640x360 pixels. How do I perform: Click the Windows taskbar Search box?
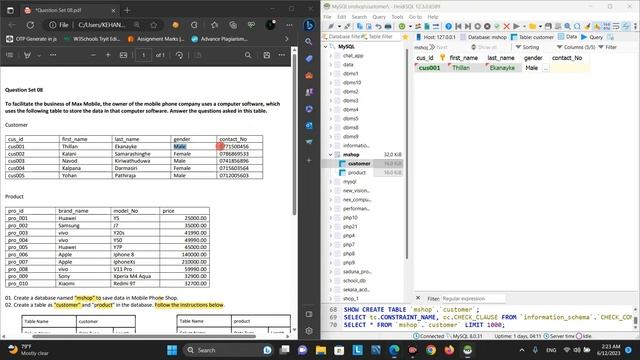click(228, 350)
